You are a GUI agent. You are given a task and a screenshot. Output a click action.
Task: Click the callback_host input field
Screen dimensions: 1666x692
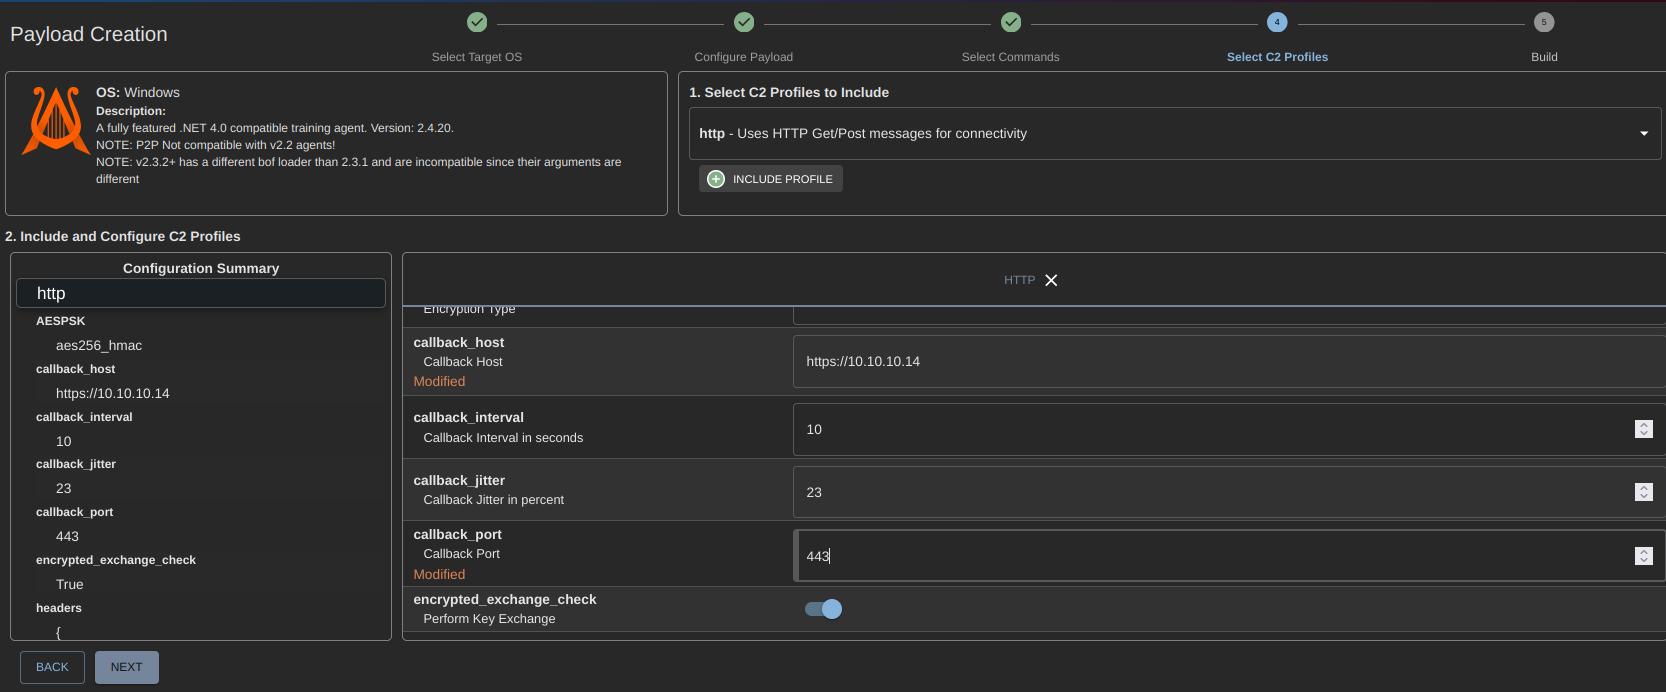(1229, 361)
